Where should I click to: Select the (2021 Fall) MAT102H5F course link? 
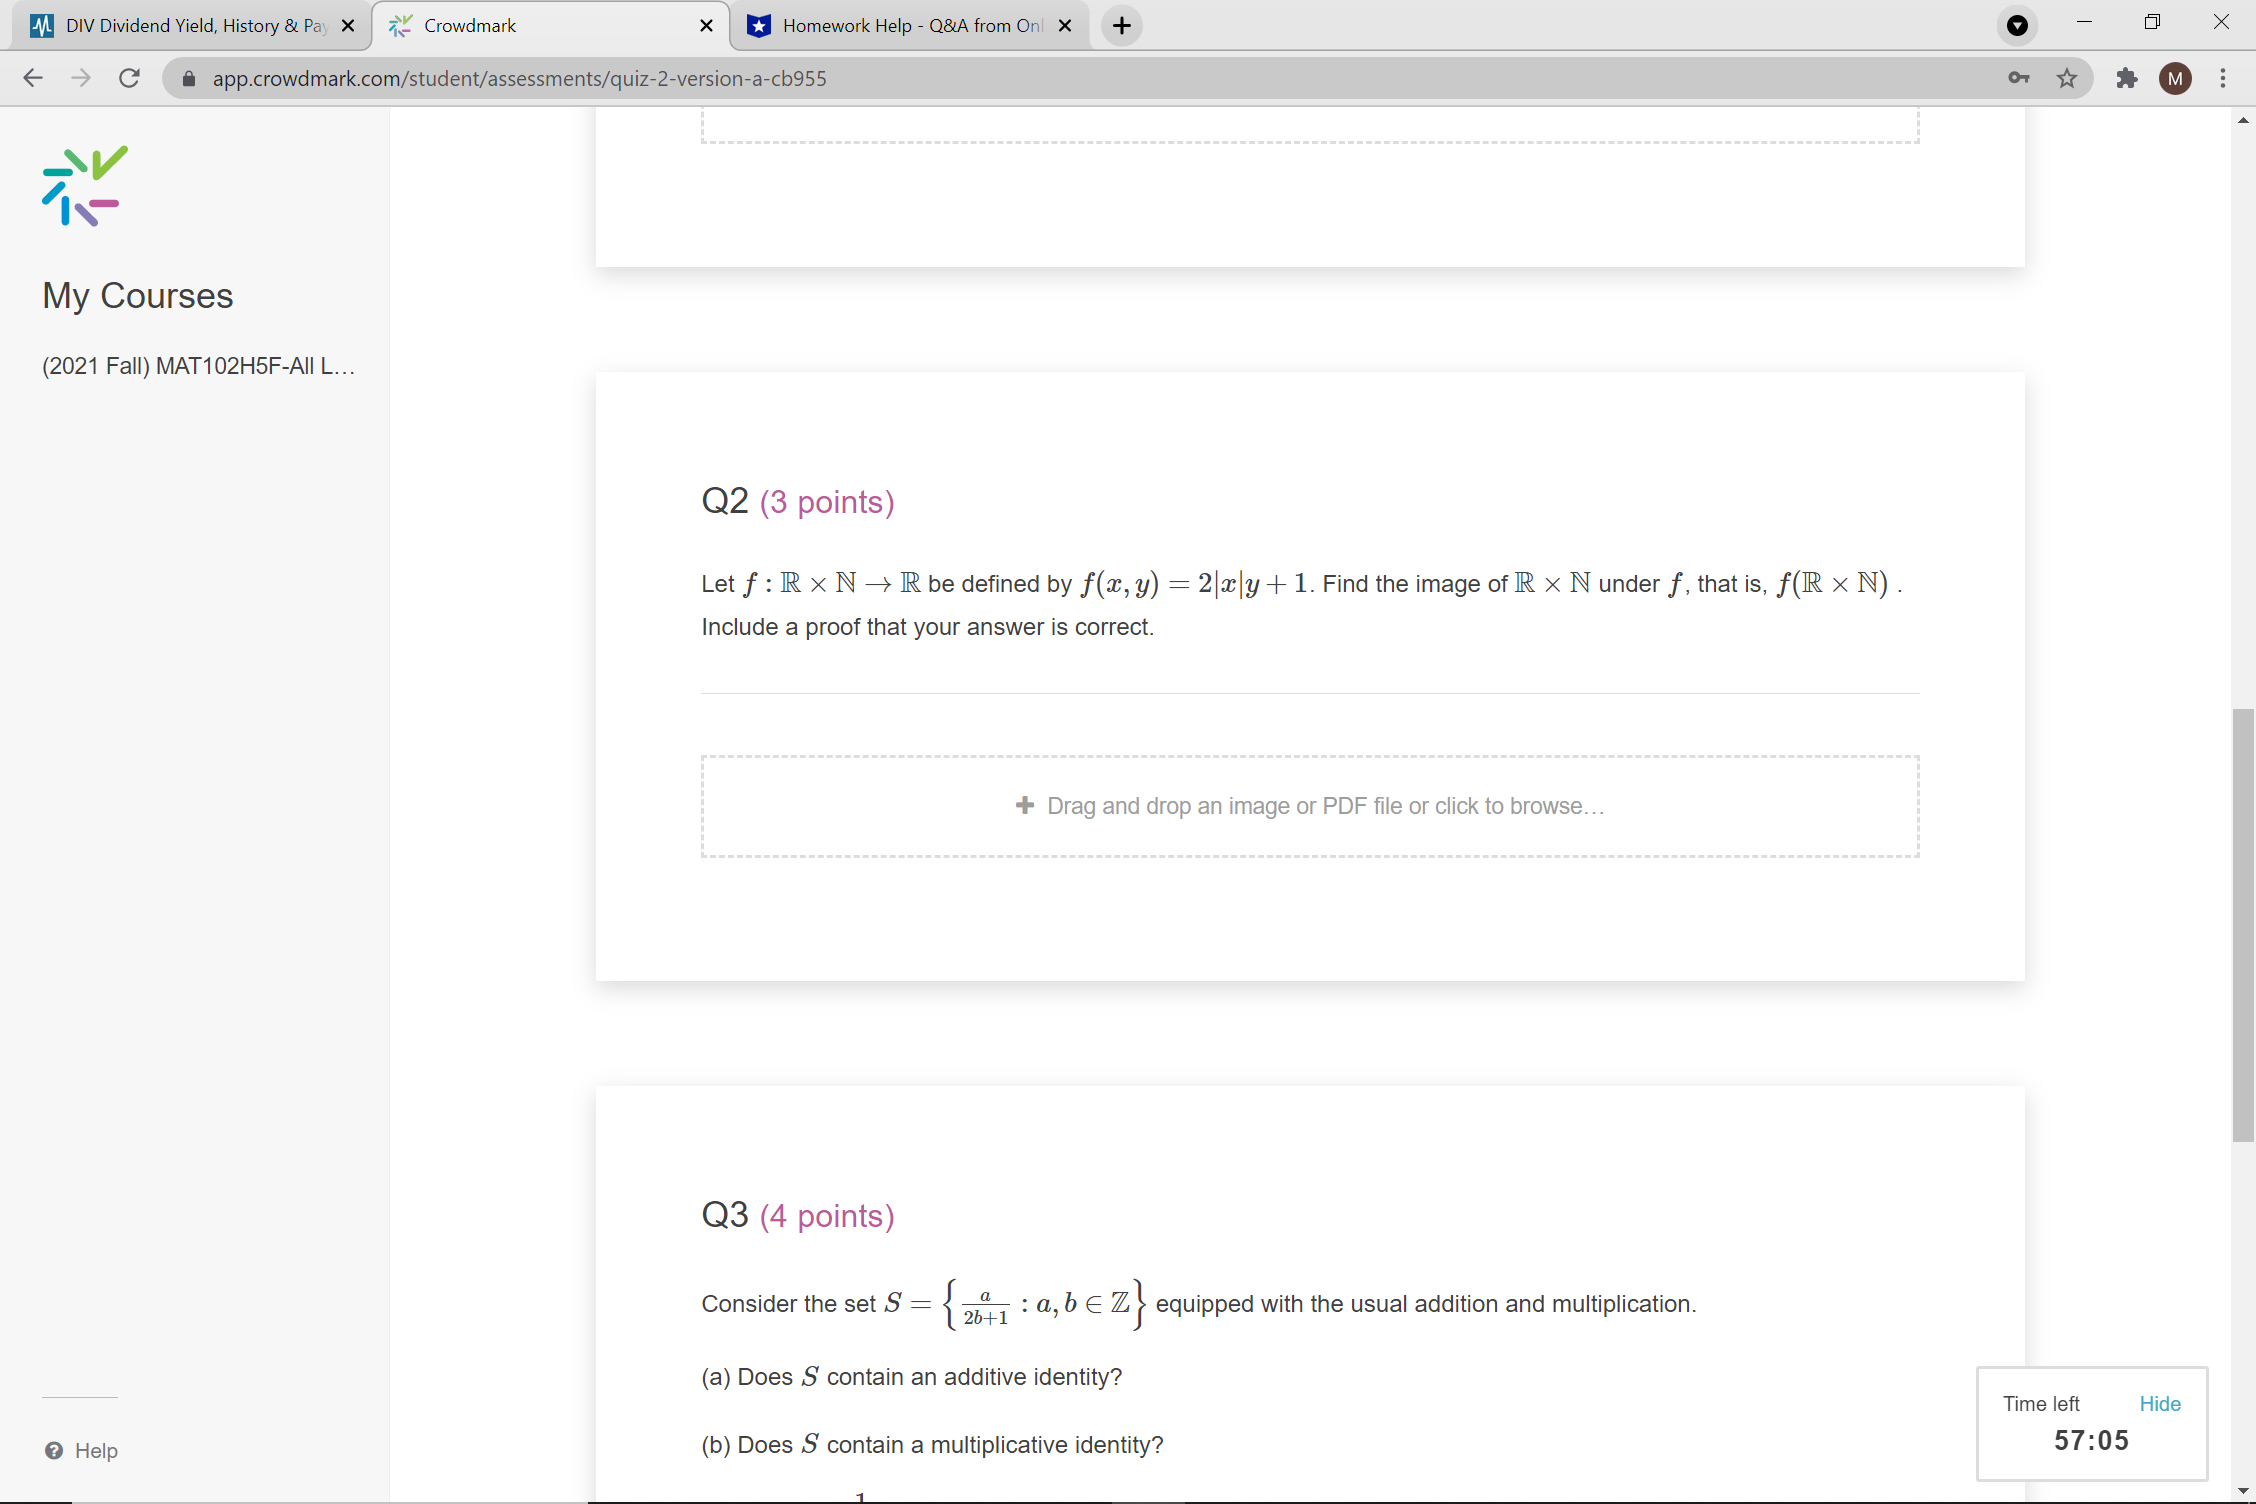198,366
